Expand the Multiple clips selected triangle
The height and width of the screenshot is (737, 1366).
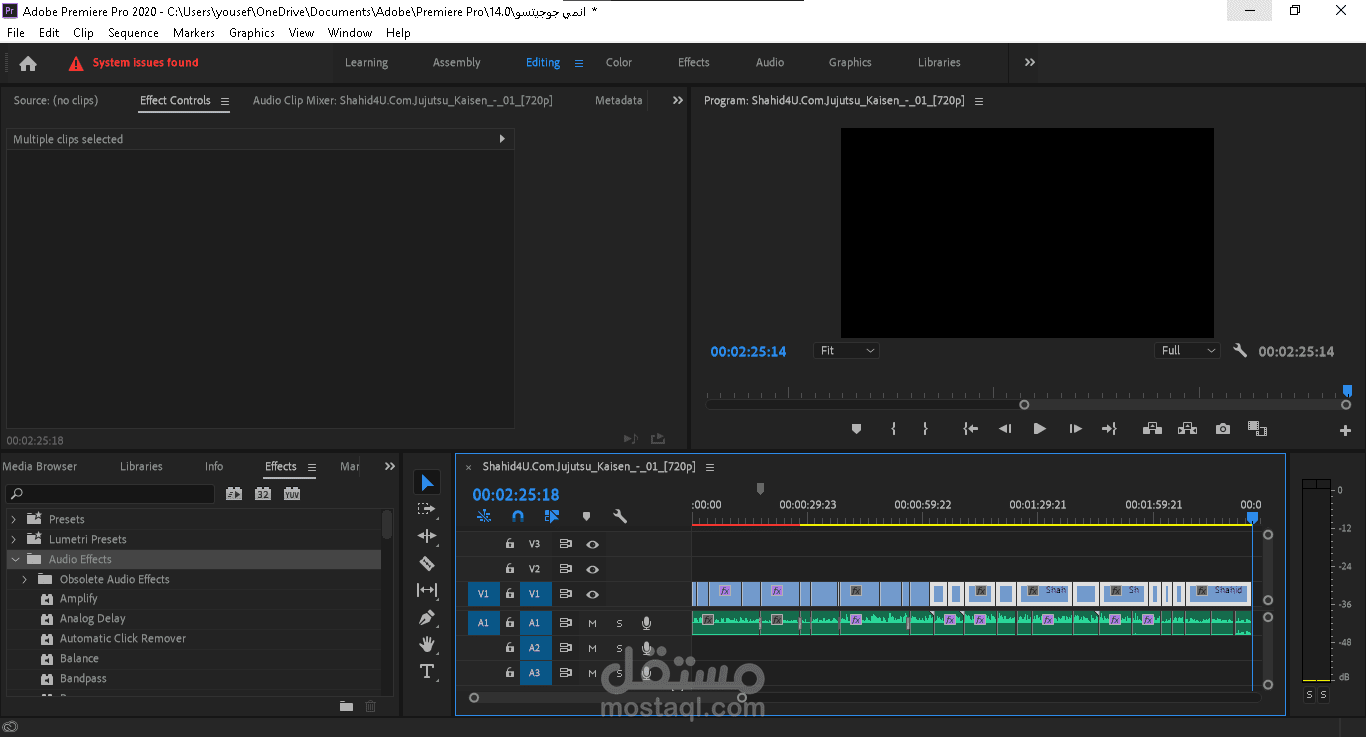point(502,139)
